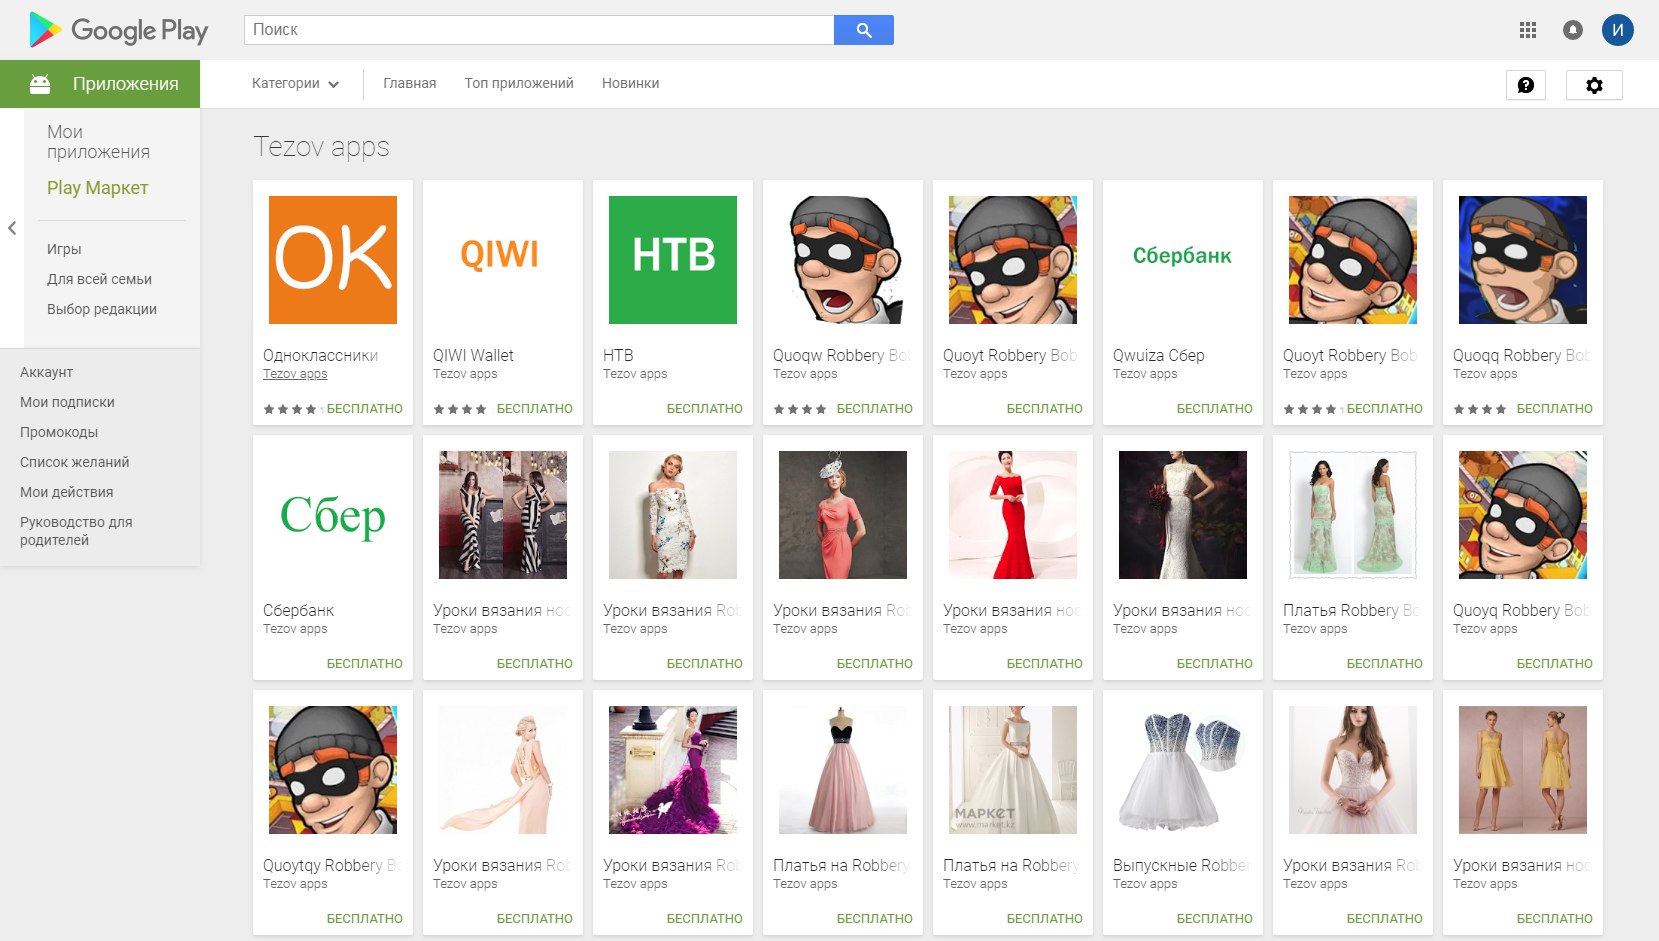Select the Приложения section header

point(100,84)
